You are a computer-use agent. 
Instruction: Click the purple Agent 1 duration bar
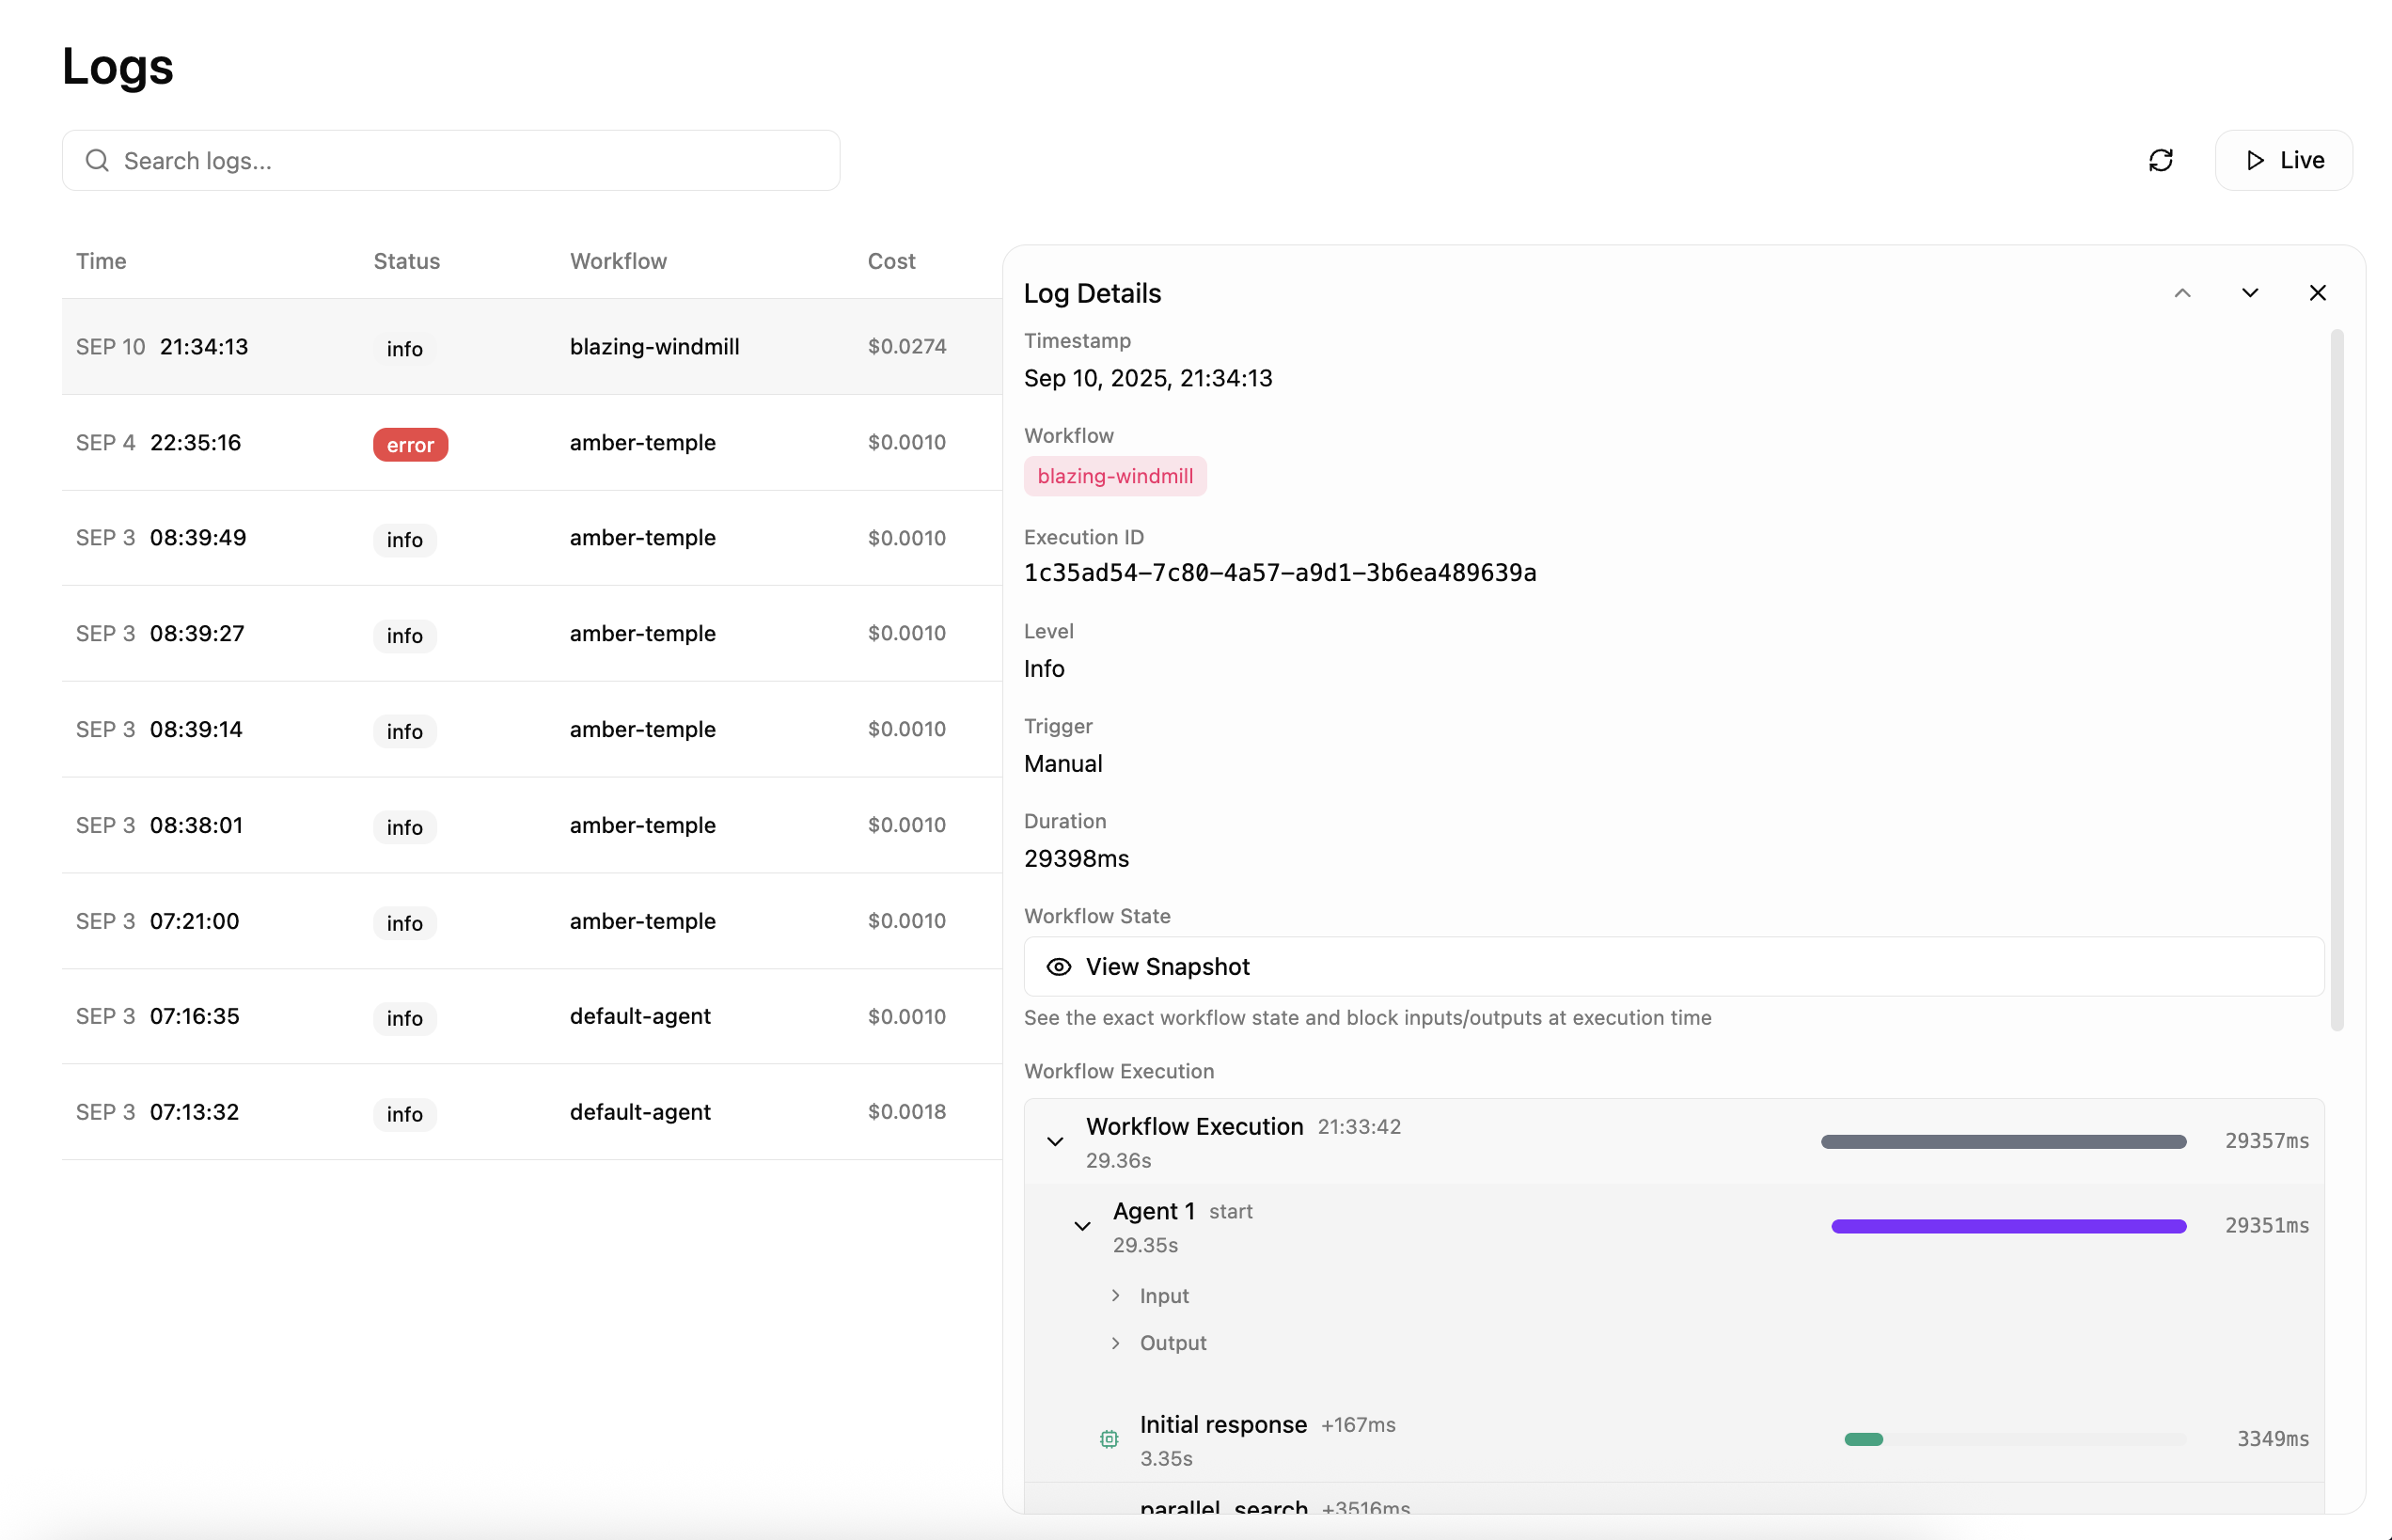(x=2008, y=1226)
